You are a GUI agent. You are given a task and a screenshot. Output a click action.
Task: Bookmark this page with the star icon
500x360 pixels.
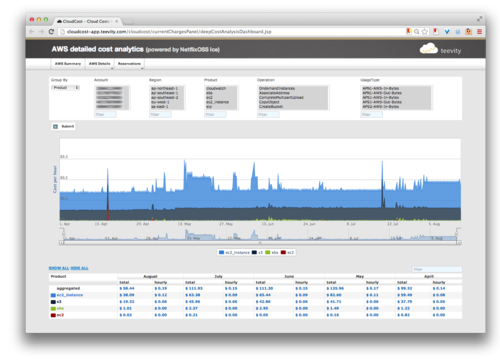[424, 32]
